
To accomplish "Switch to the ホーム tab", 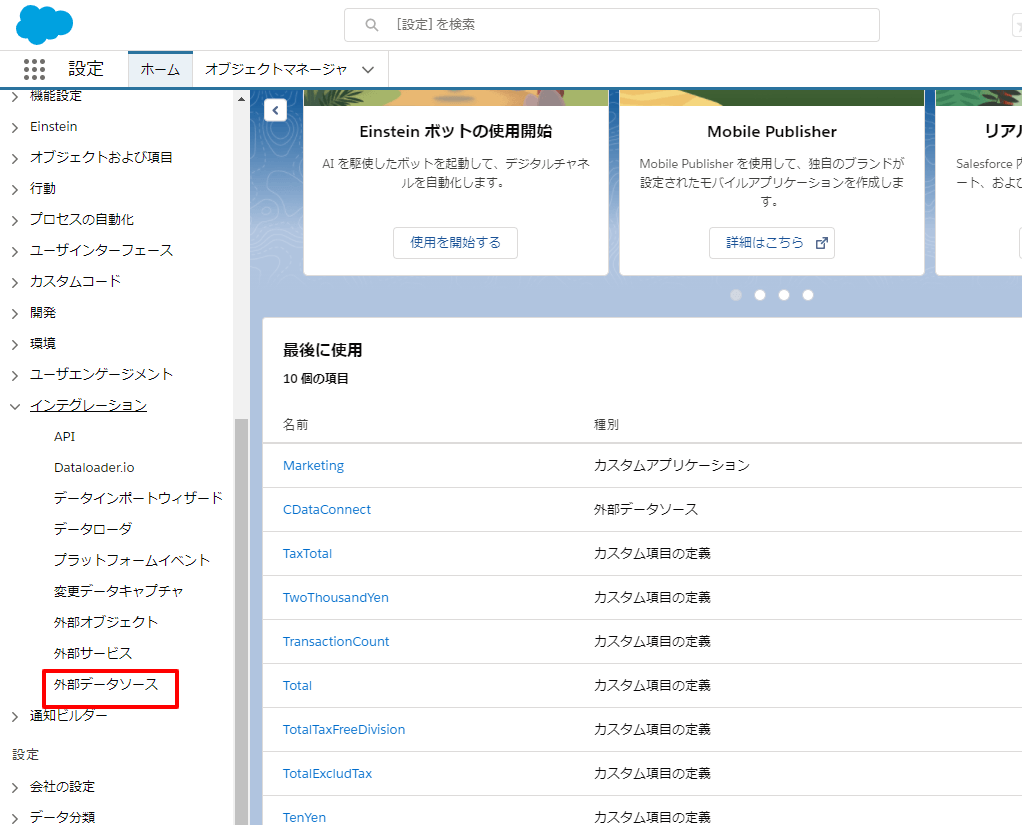I will [x=160, y=70].
